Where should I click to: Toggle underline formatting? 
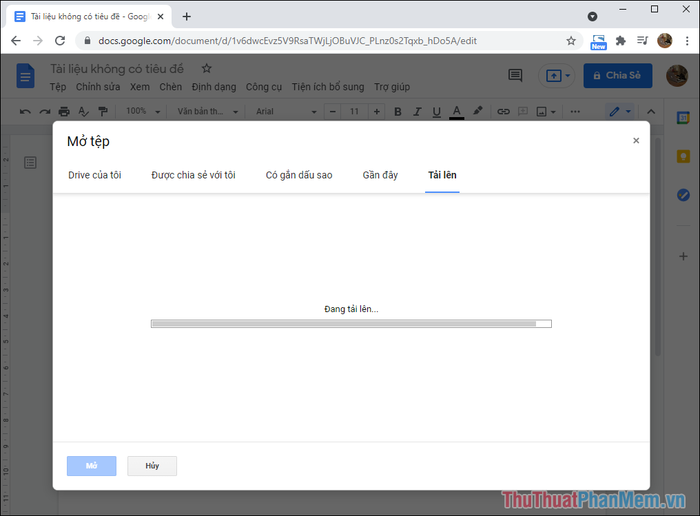437,112
